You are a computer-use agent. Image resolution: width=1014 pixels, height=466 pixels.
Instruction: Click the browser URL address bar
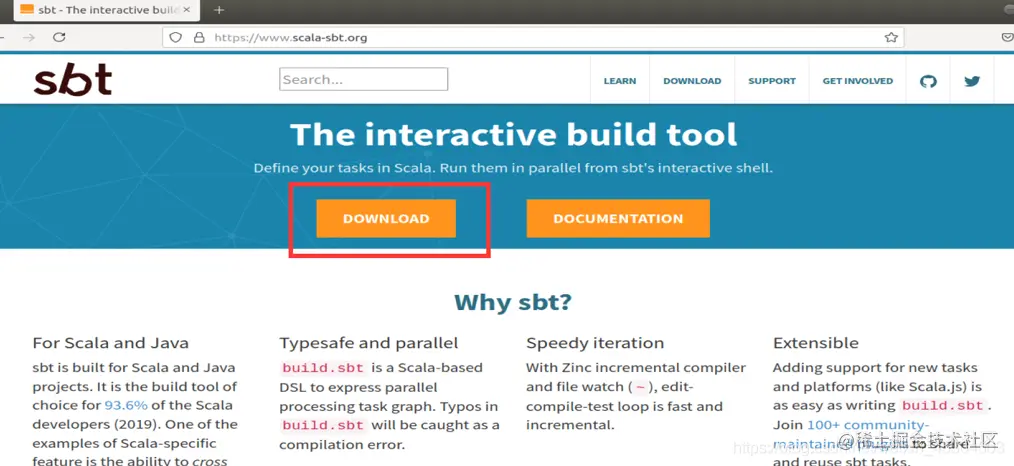(533, 37)
